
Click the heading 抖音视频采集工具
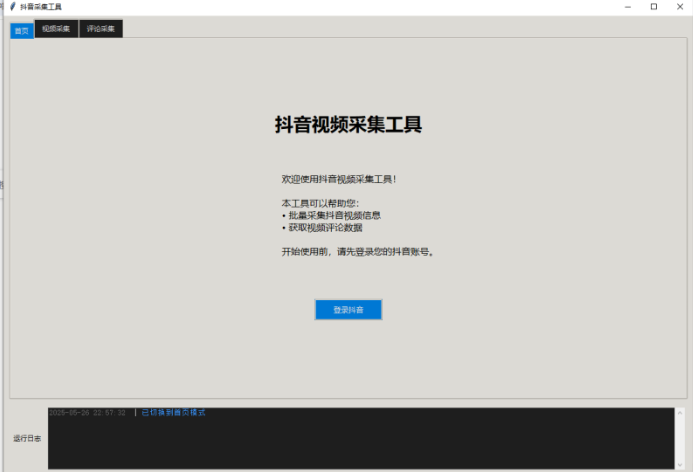point(348,125)
